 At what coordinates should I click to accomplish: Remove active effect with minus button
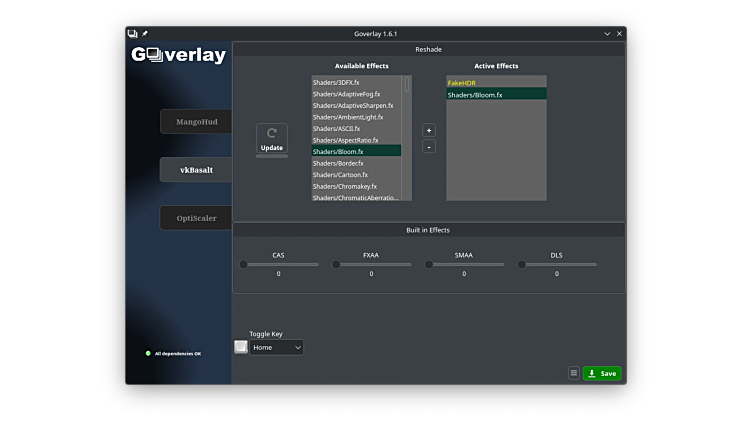click(429, 147)
